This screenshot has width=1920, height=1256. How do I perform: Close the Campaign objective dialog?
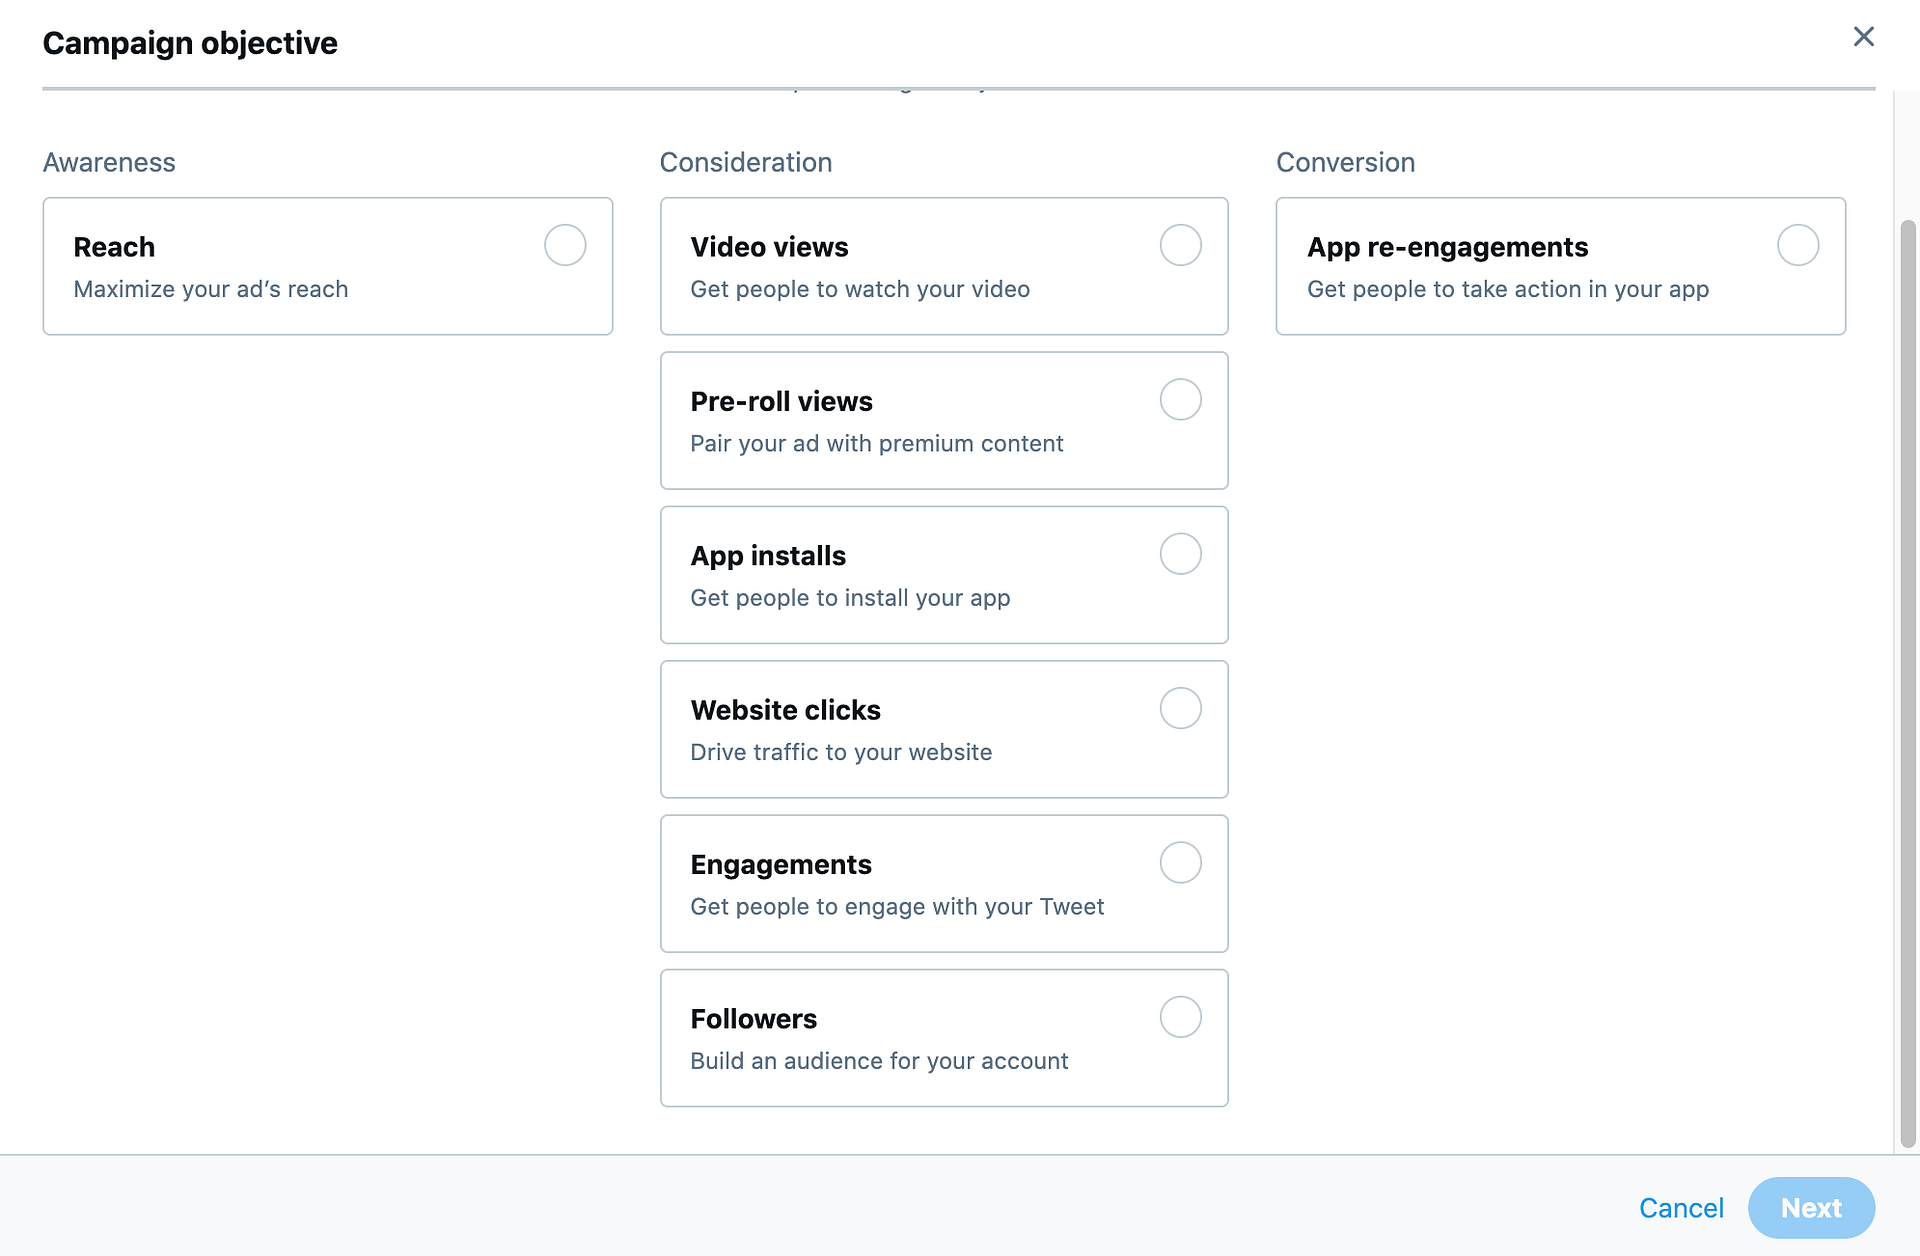1863,37
